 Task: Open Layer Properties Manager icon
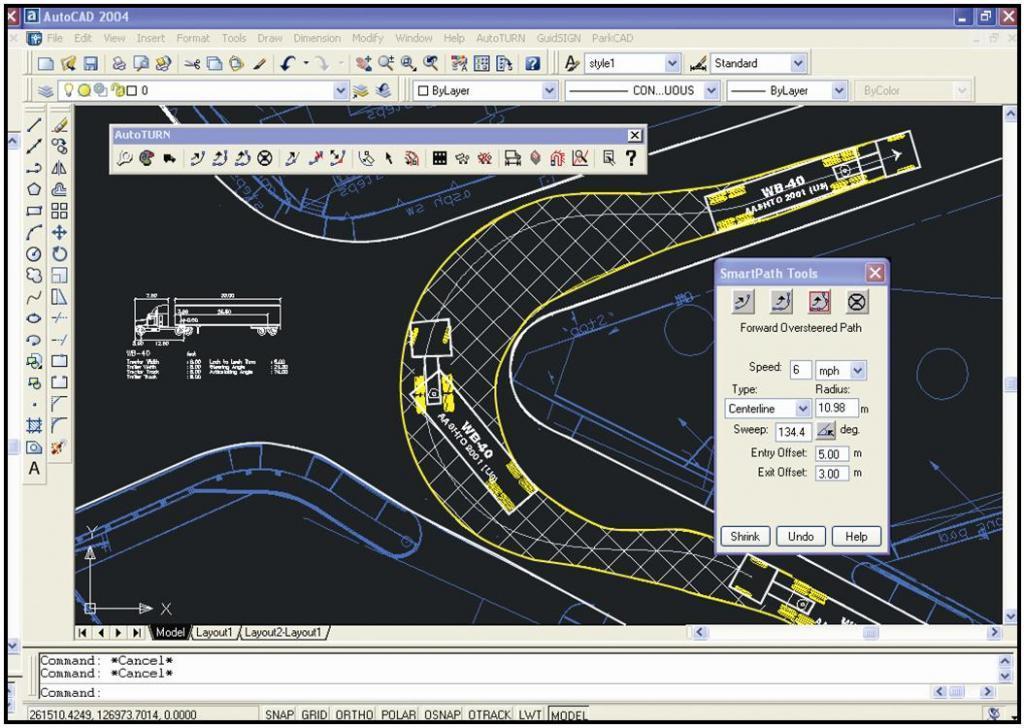point(45,91)
